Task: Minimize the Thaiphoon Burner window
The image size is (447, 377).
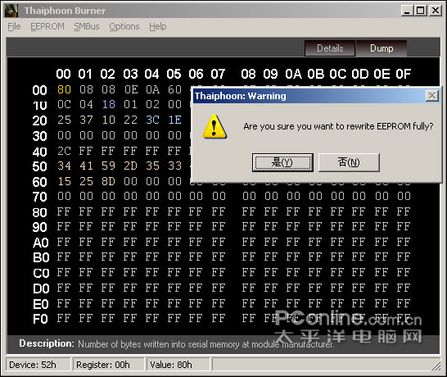Action: click(x=407, y=11)
